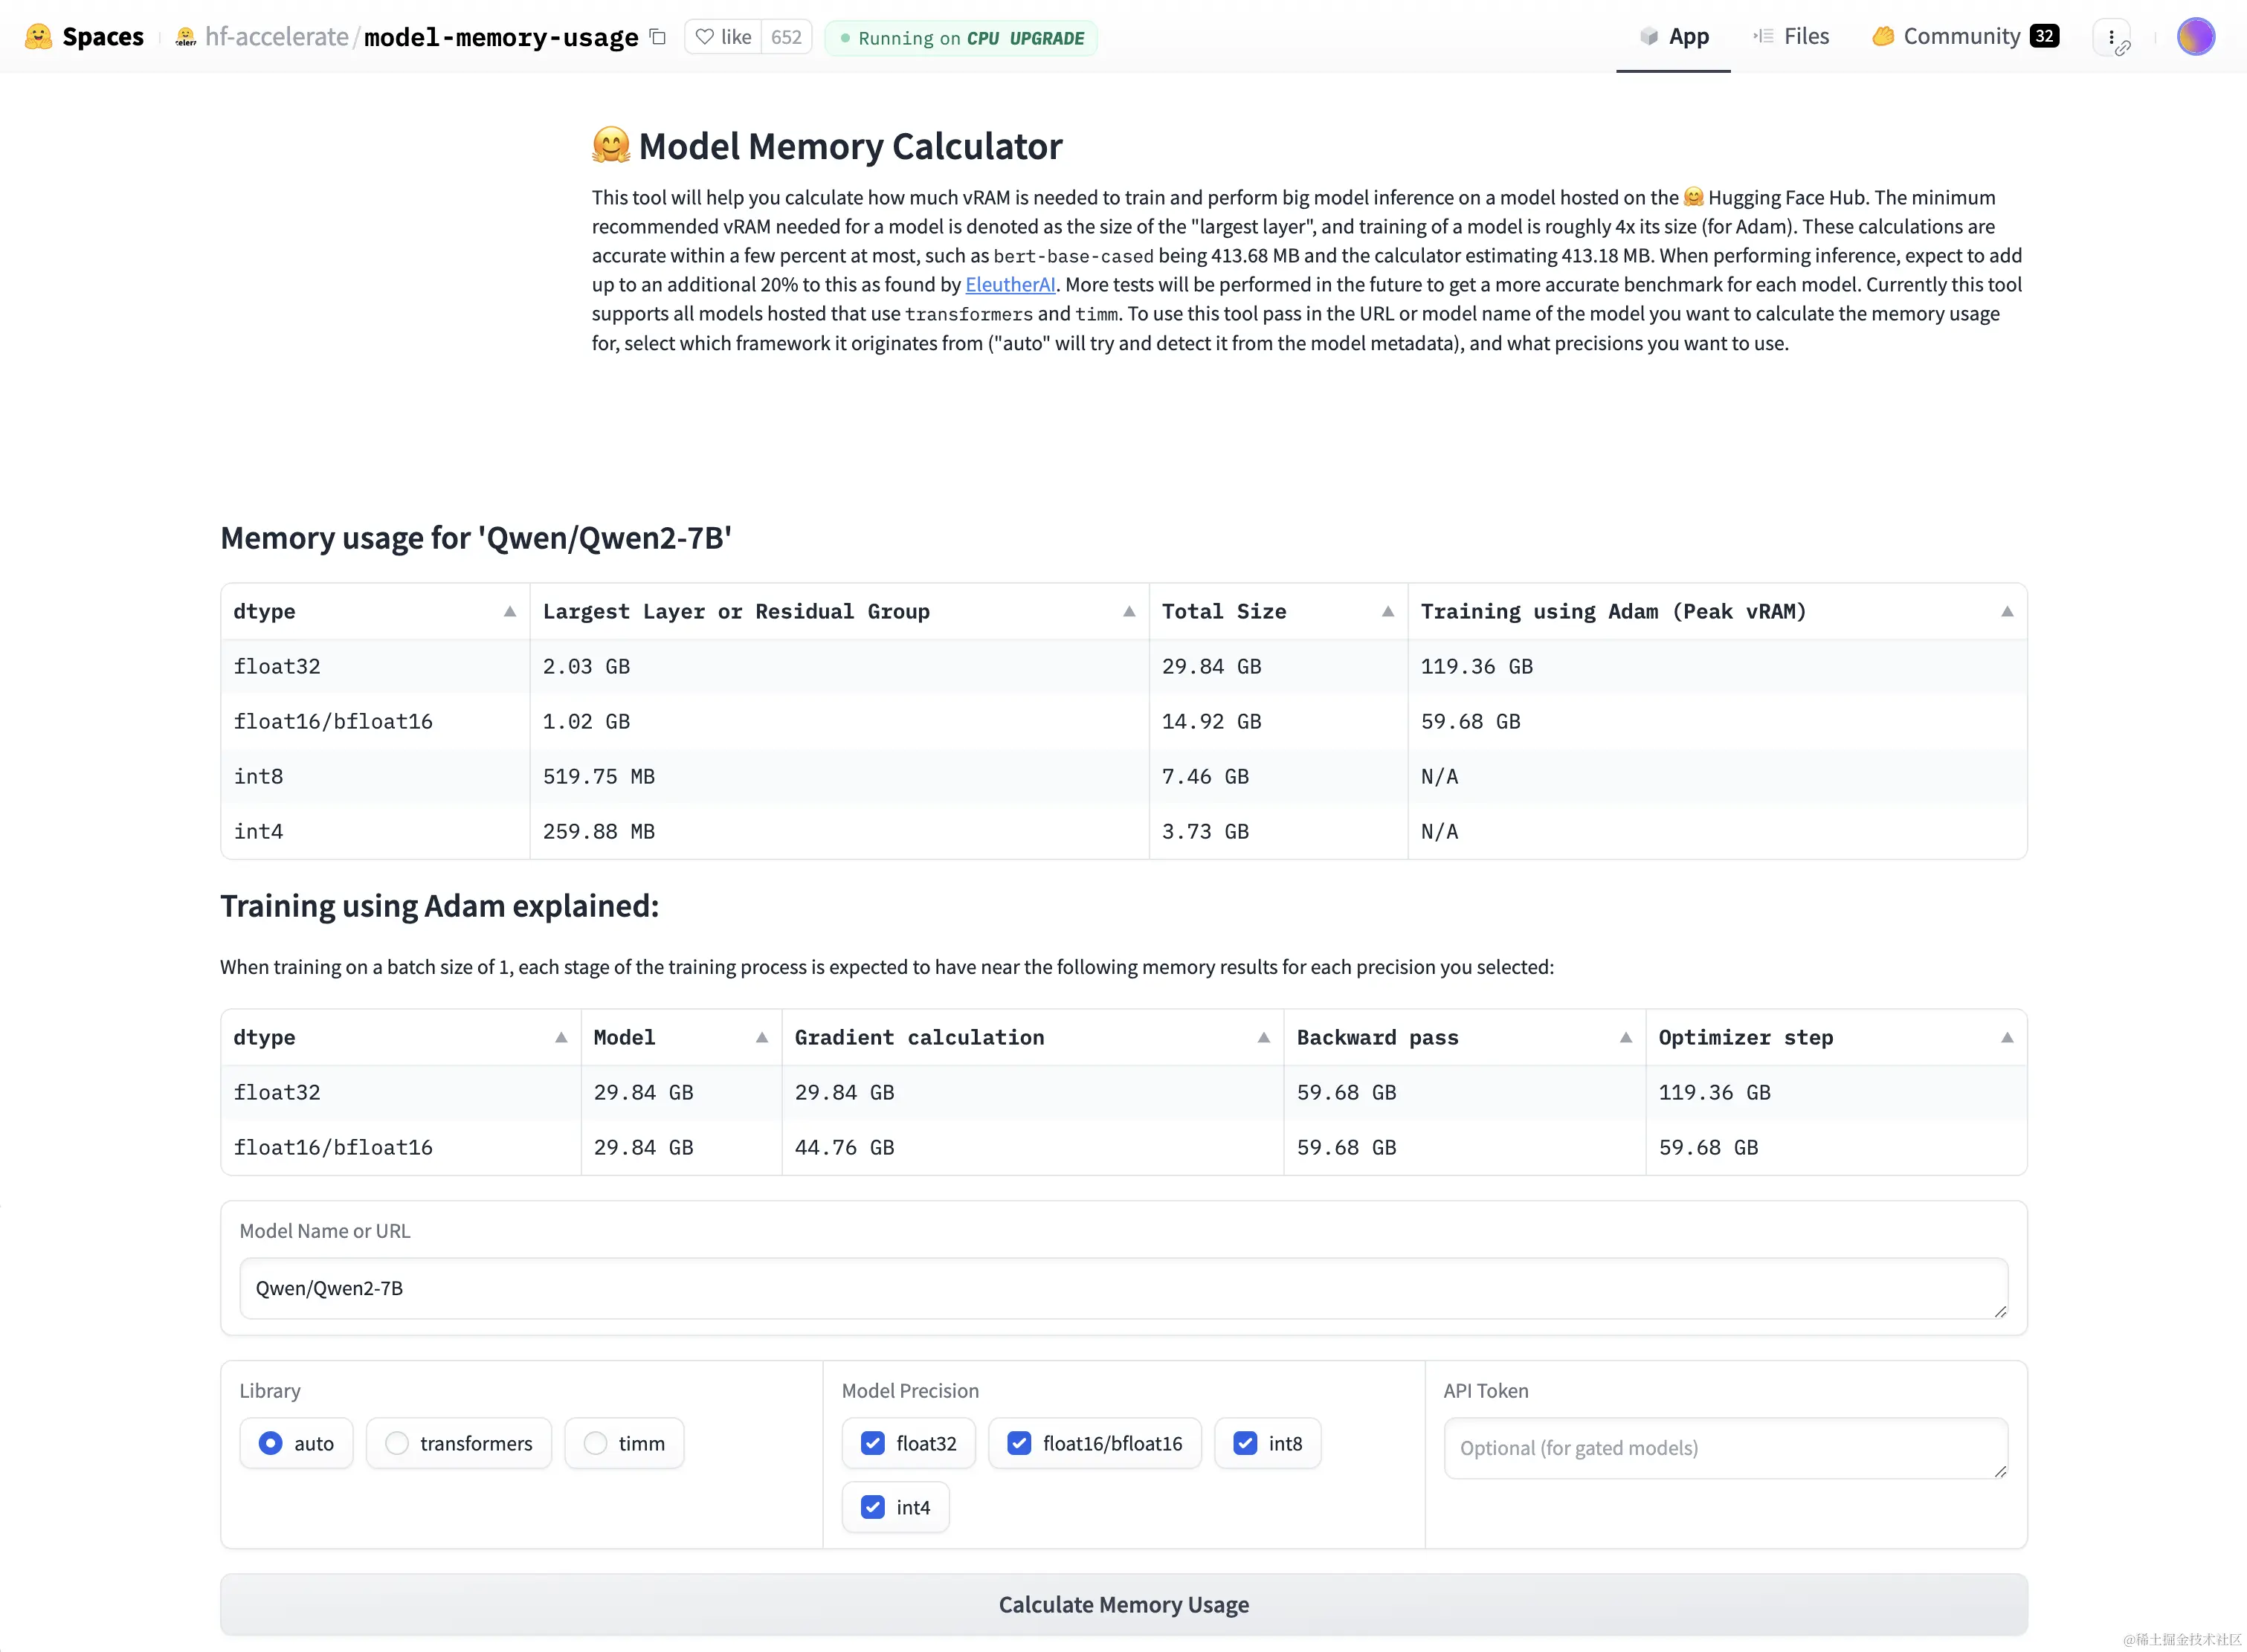The height and width of the screenshot is (1652, 2247).
Task: Sort by the Model column arrow
Action: 762,1038
